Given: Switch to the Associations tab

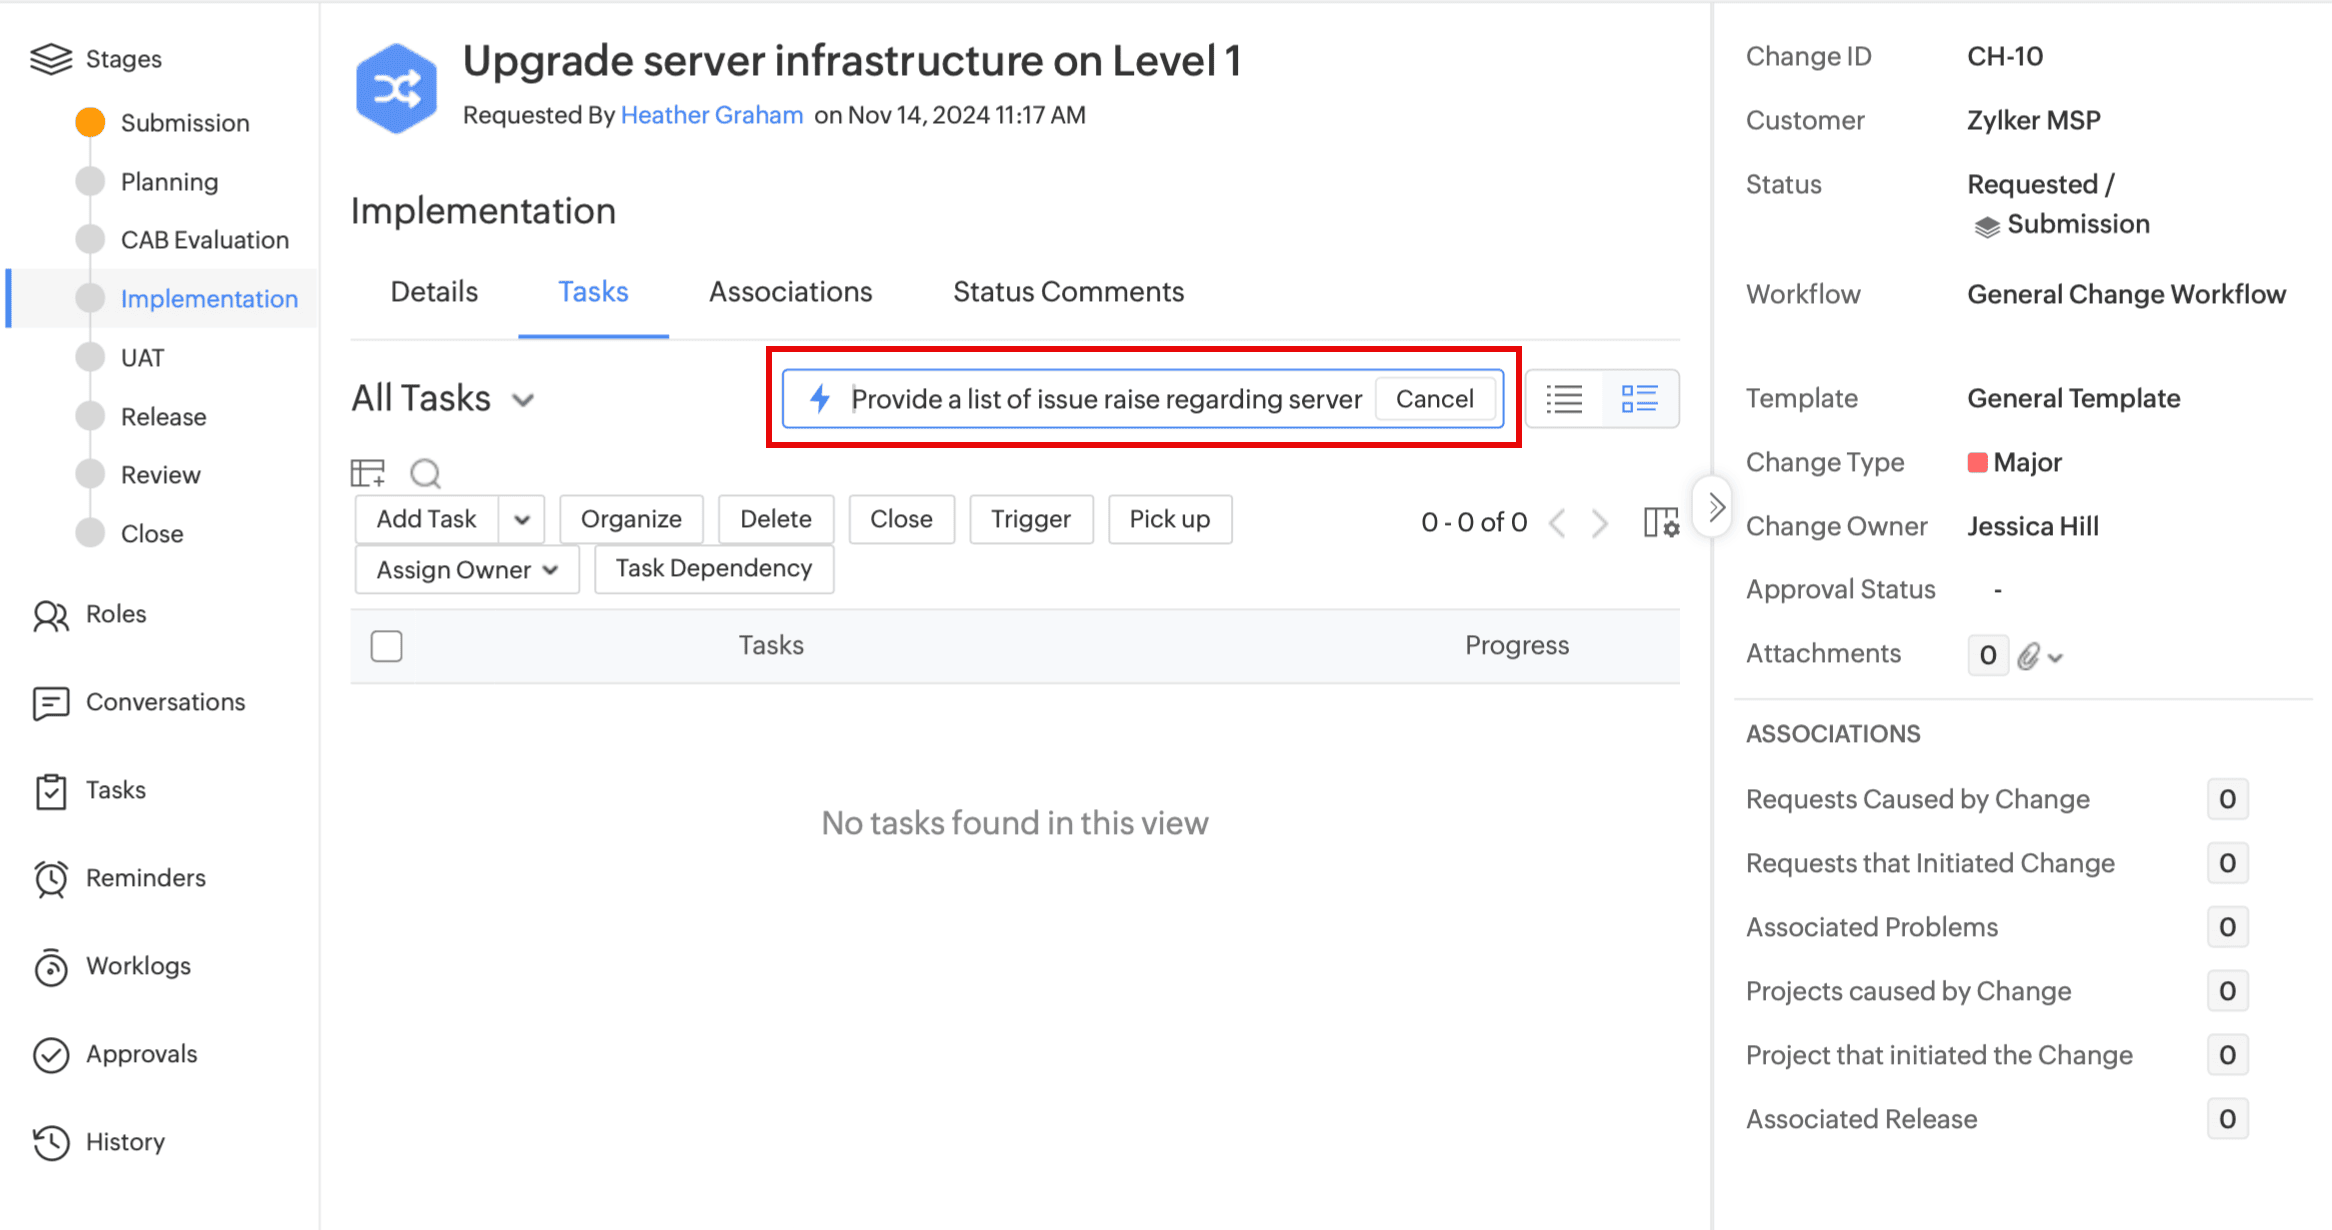Looking at the screenshot, I should (x=790, y=292).
